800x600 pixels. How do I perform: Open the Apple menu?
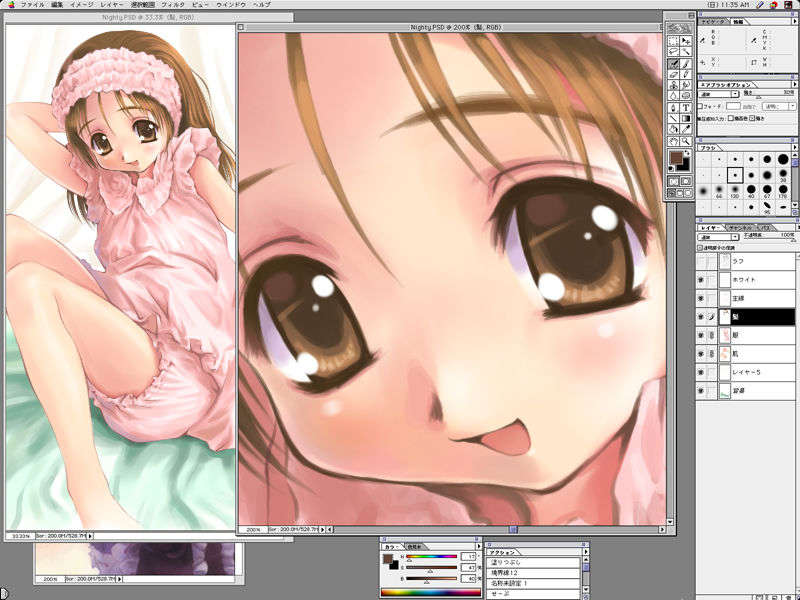point(10,5)
